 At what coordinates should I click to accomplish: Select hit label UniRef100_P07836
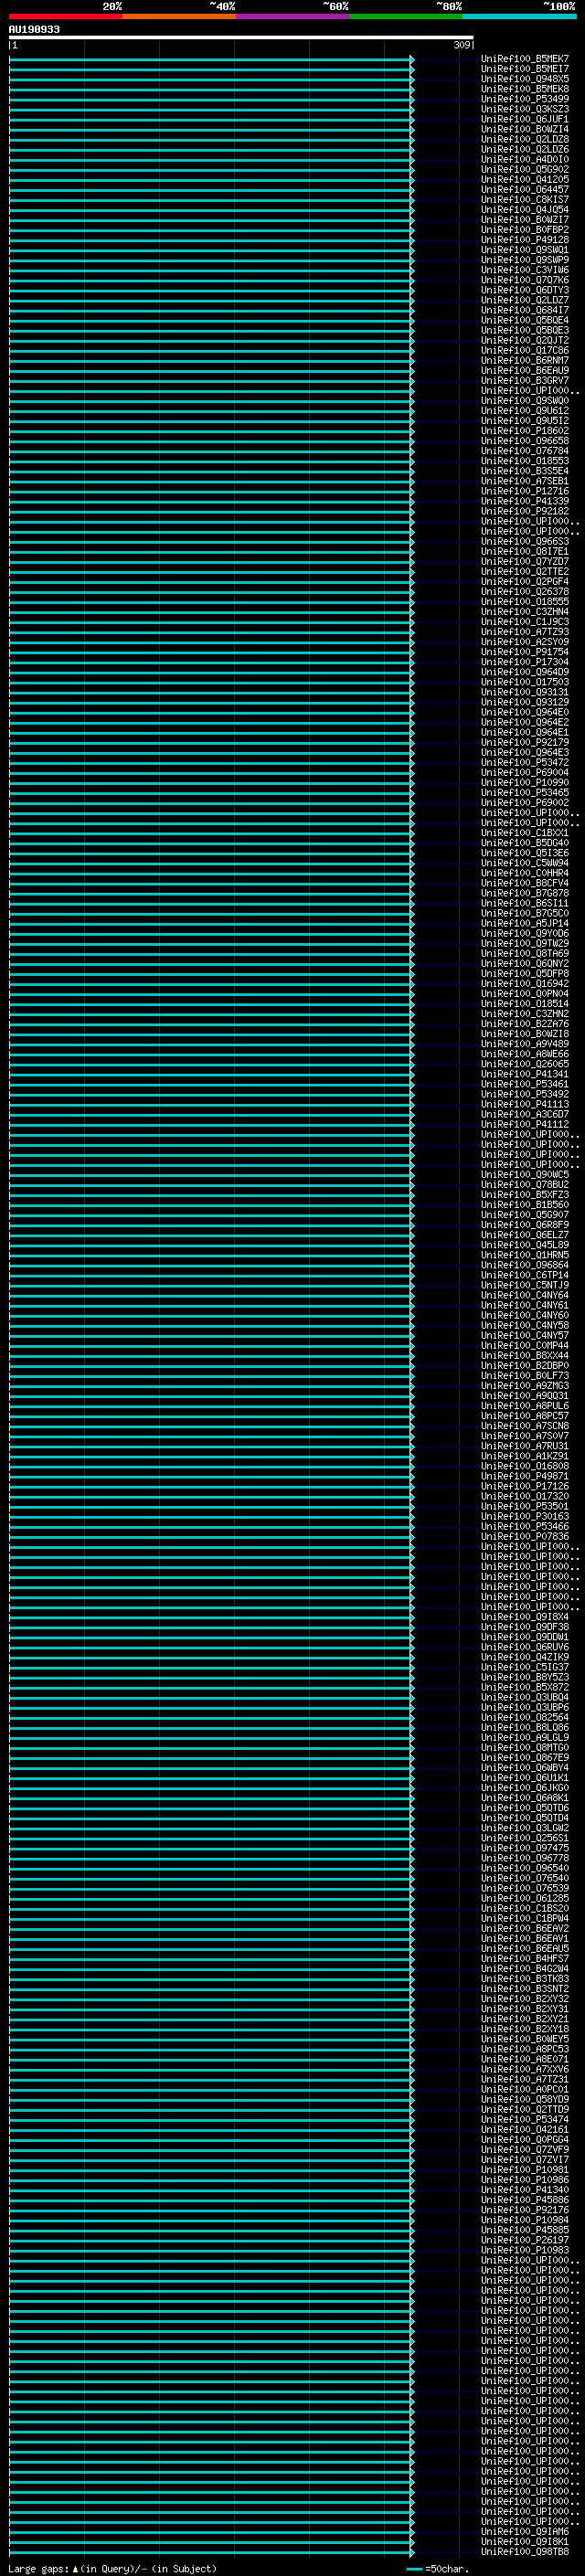click(525, 1536)
